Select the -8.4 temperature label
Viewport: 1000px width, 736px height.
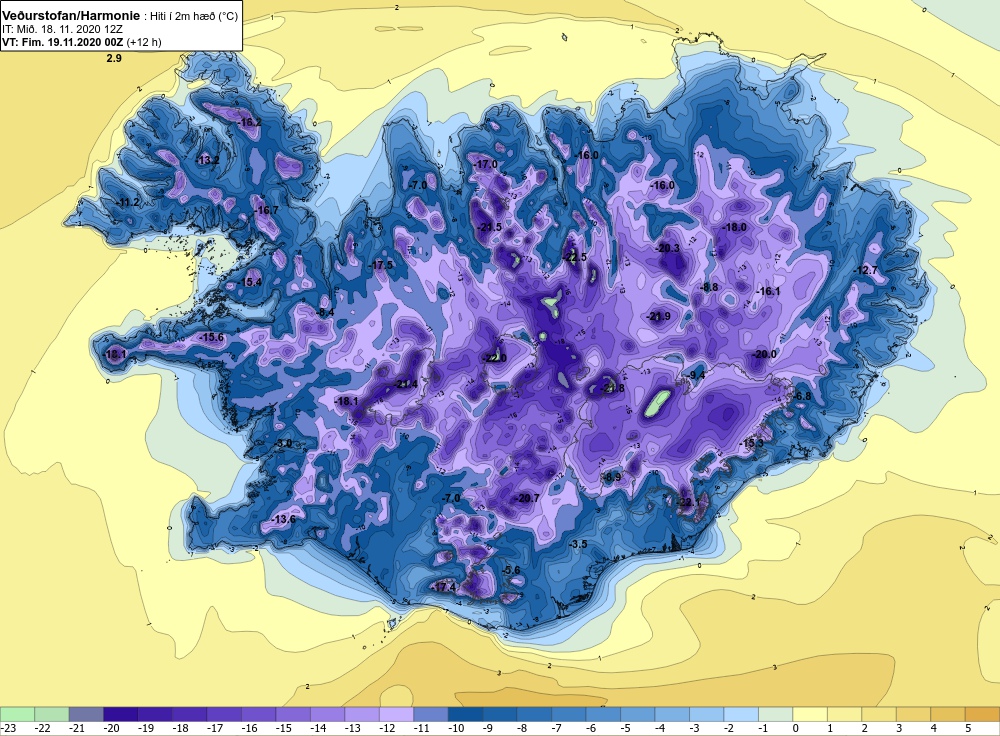325,312
